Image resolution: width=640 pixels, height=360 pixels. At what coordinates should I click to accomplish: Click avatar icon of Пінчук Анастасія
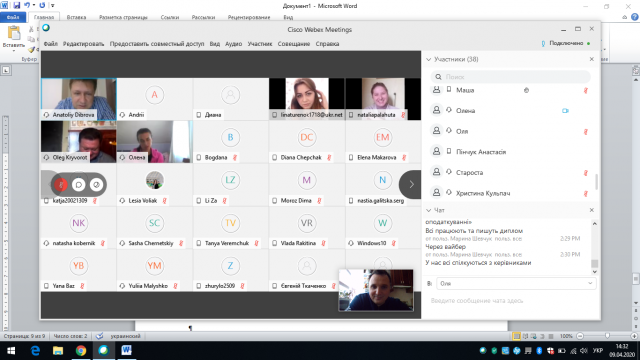pyautogui.click(x=436, y=151)
